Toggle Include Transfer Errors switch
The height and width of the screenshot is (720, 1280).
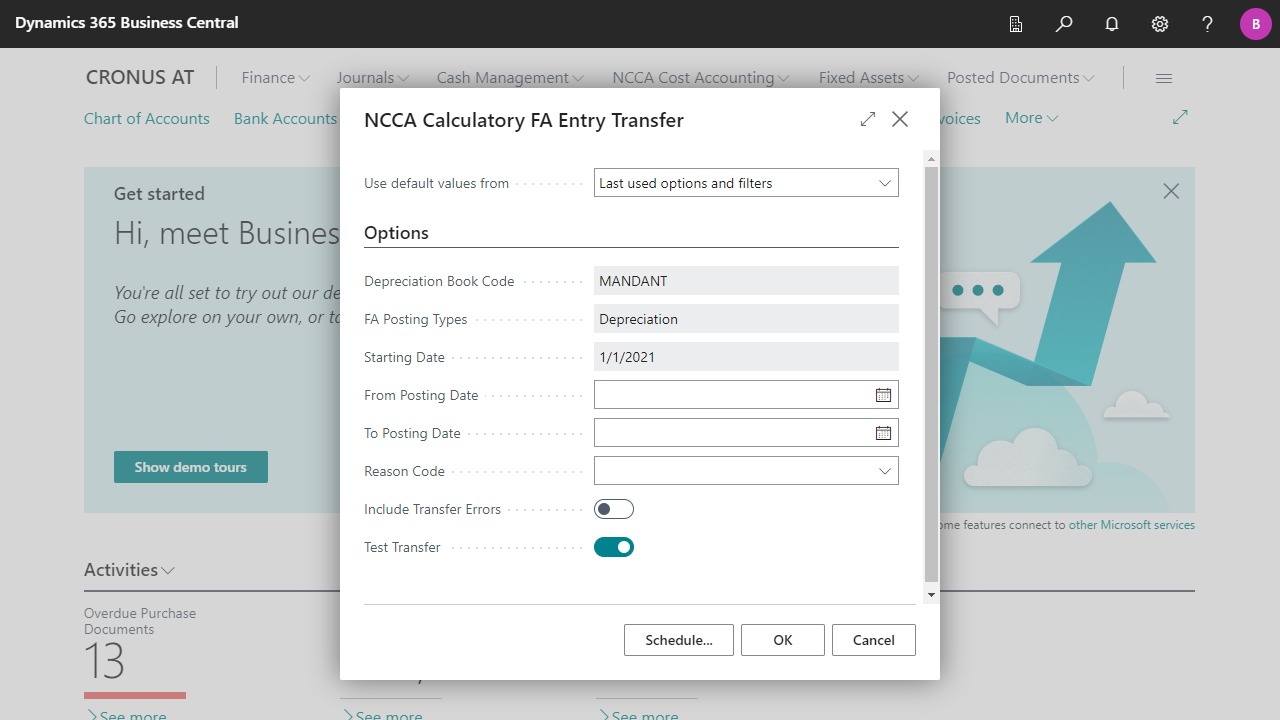pyautogui.click(x=614, y=509)
